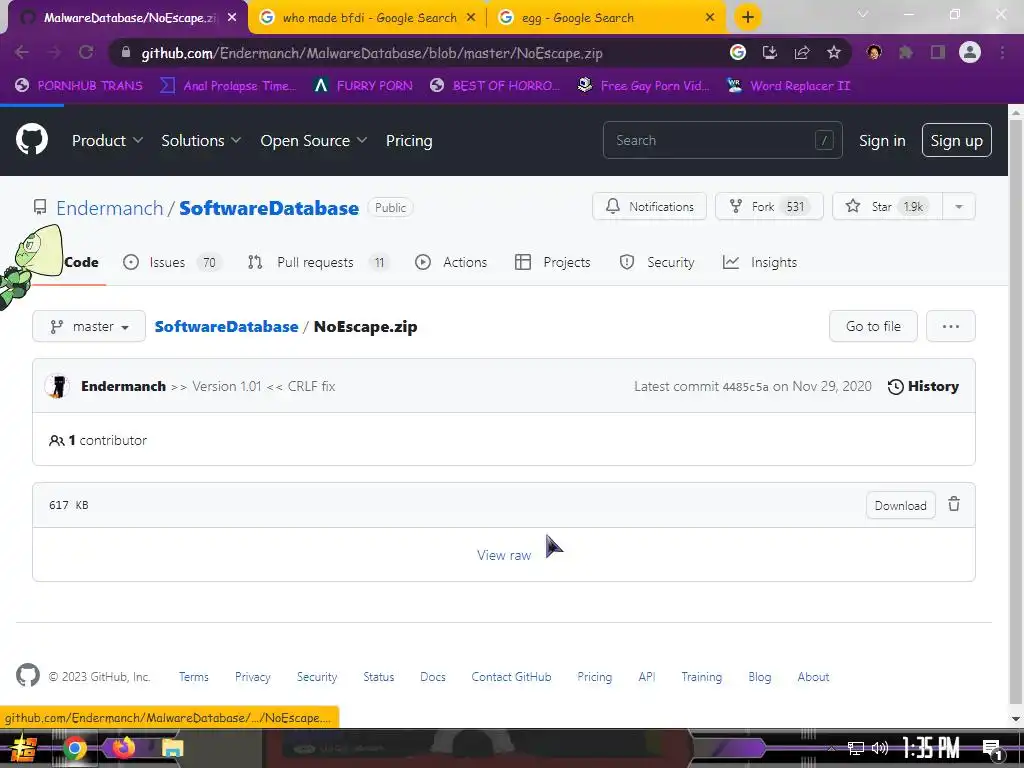Open the Chrome profile avatar

(970, 52)
